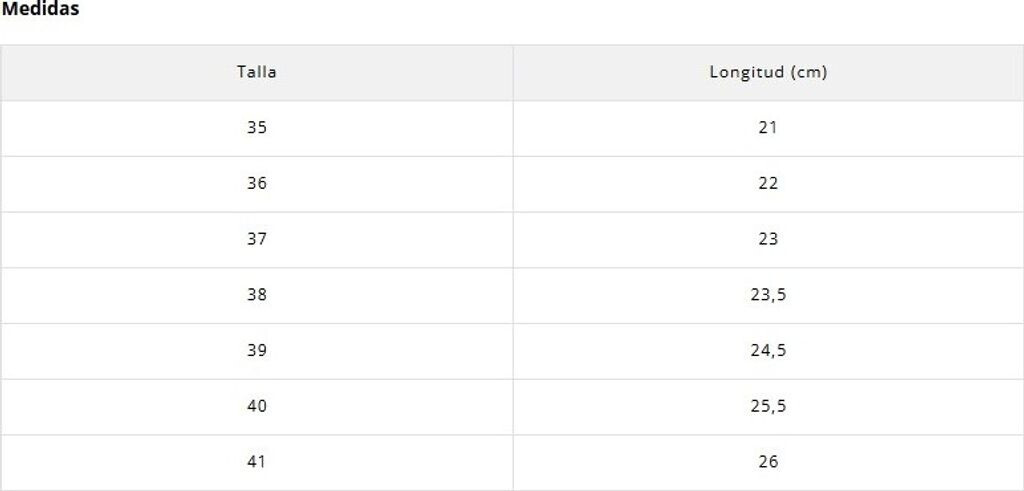
Task: Choose the size 38 cell
Action: [x=257, y=295]
